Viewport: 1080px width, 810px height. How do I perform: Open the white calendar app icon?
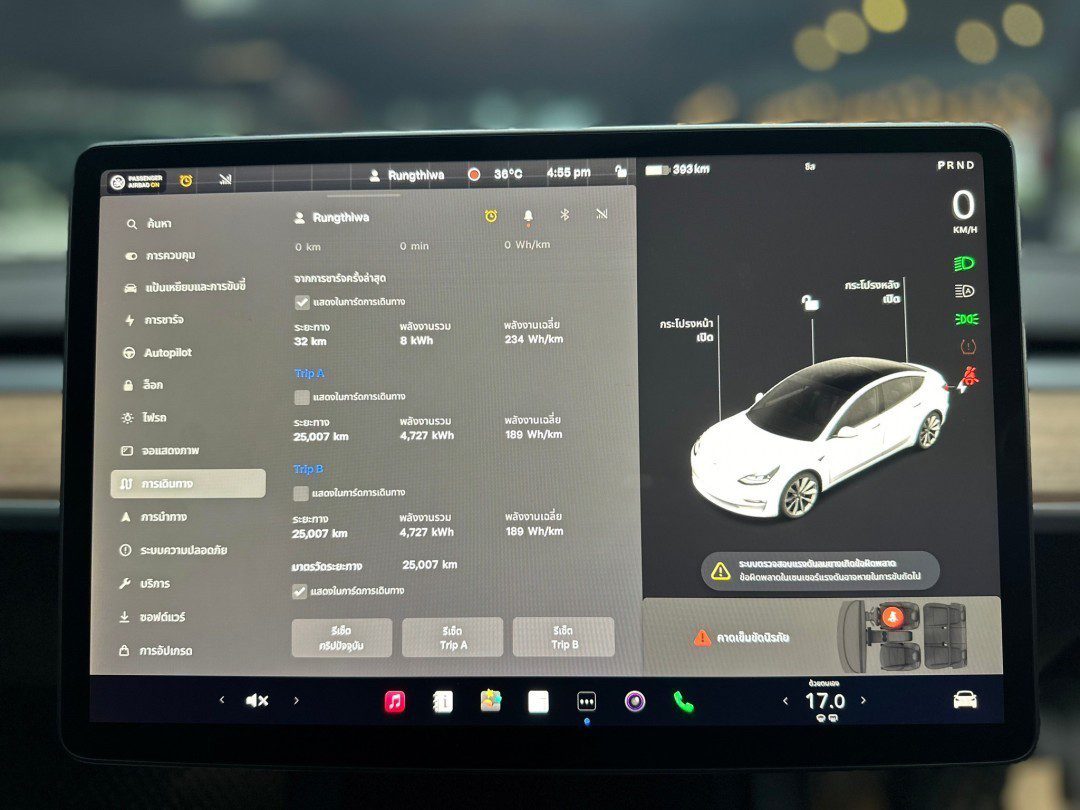click(539, 702)
